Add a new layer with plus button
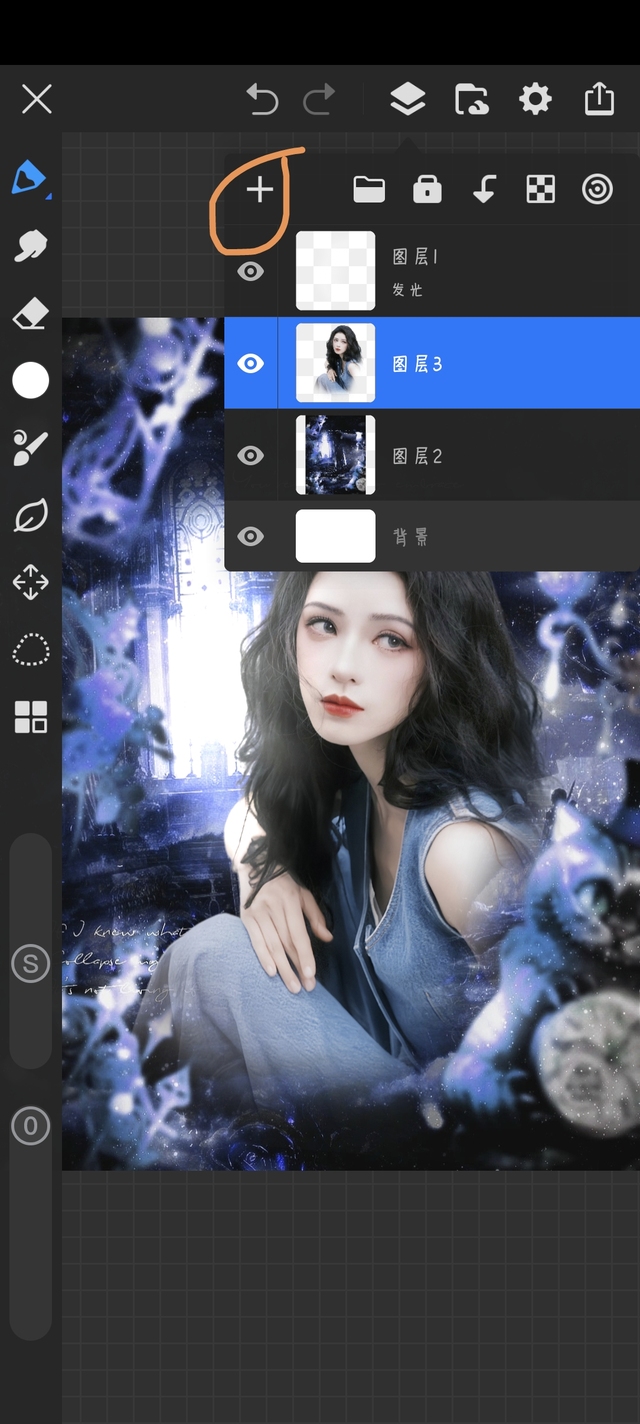640x1424 pixels. tap(260, 189)
